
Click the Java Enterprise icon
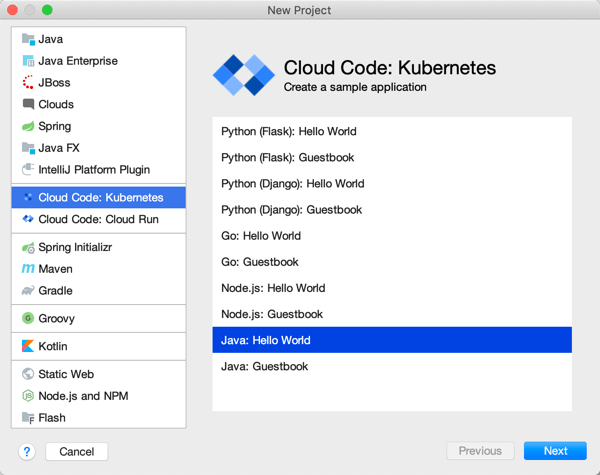(x=28, y=61)
